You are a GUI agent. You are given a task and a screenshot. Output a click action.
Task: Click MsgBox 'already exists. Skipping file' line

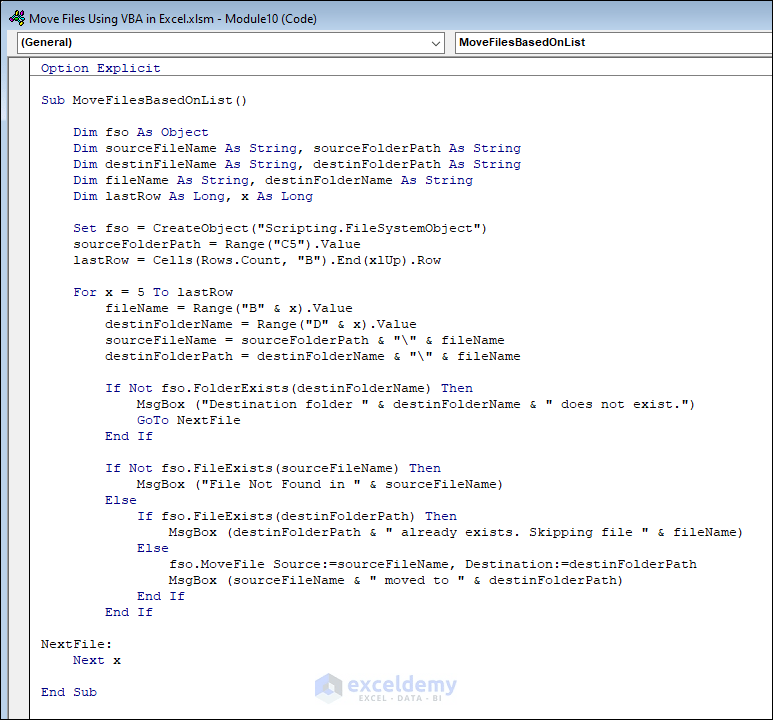click(456, 532)
